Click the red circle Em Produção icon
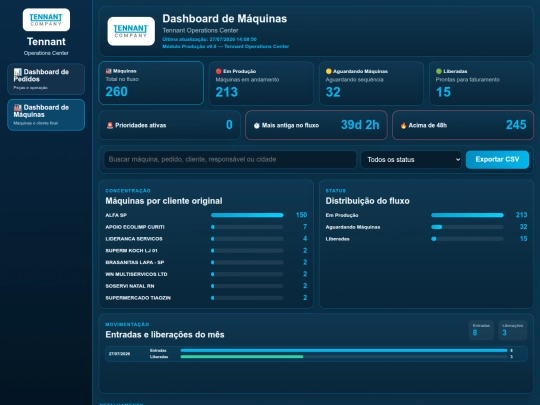Image resolution: width=540 pixels, height=405 pixels. (x=218, y=71)
